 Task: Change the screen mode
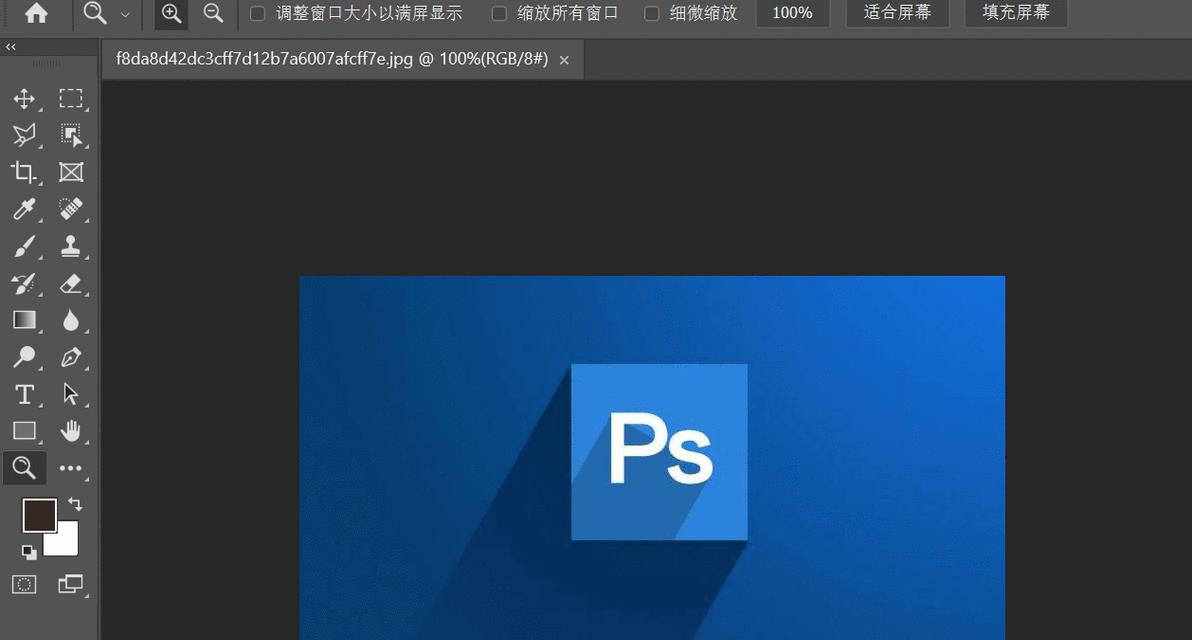click(71, 584)
